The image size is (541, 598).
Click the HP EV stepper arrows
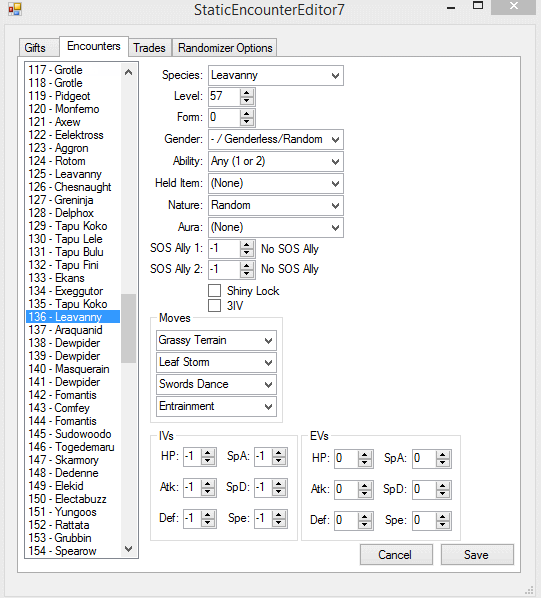pos(365,458)
